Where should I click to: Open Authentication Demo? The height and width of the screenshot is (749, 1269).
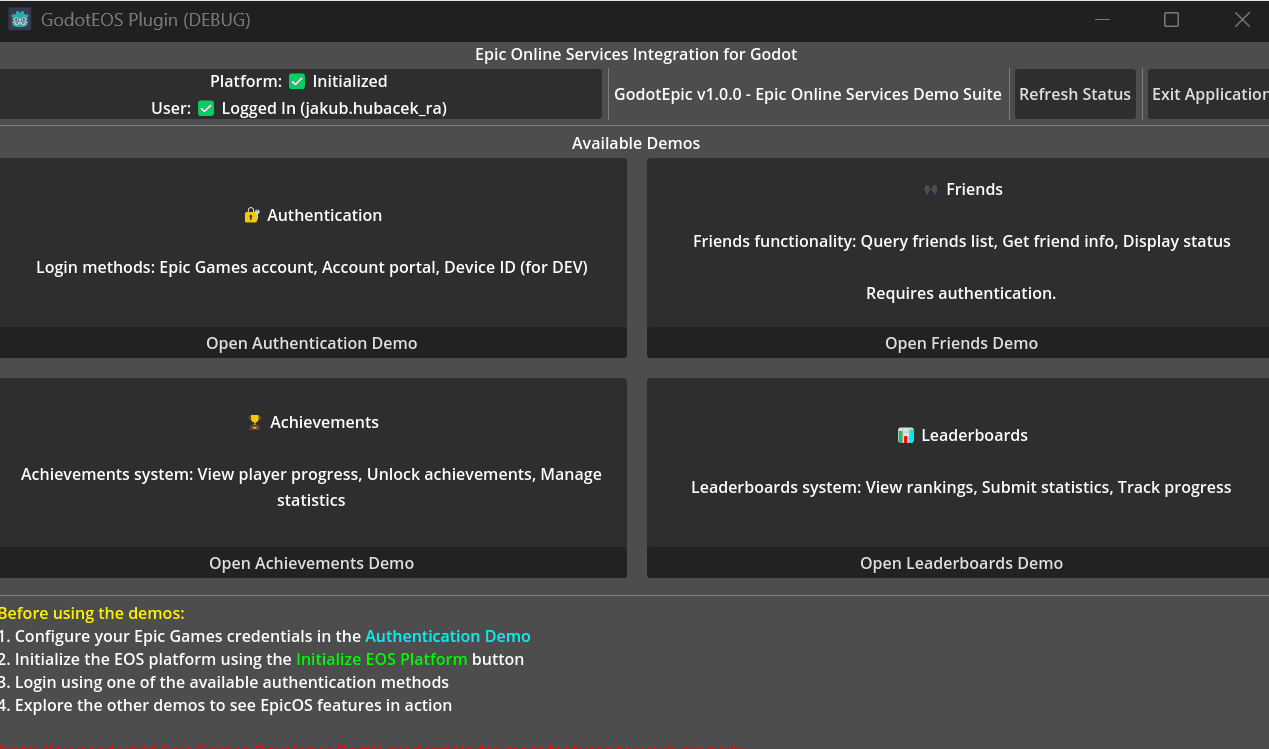tap(312, 343)
